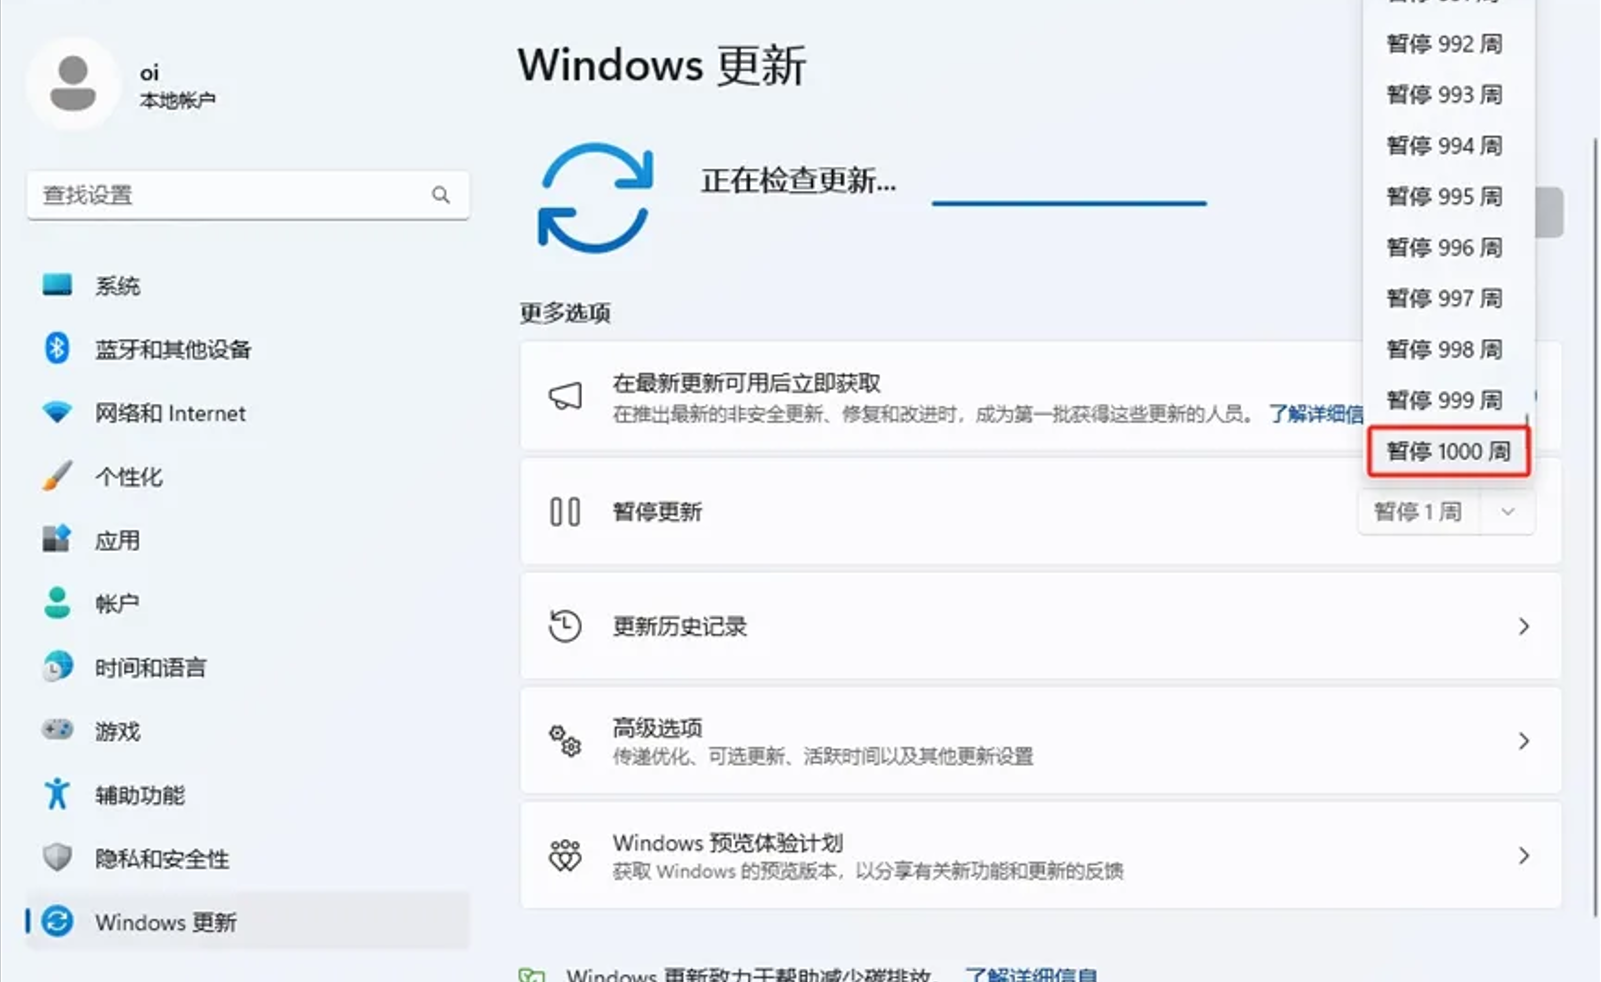Screen dimensions: 1601x982
Task: Click the gears icon for 高级选项
Action: (565, 741)
